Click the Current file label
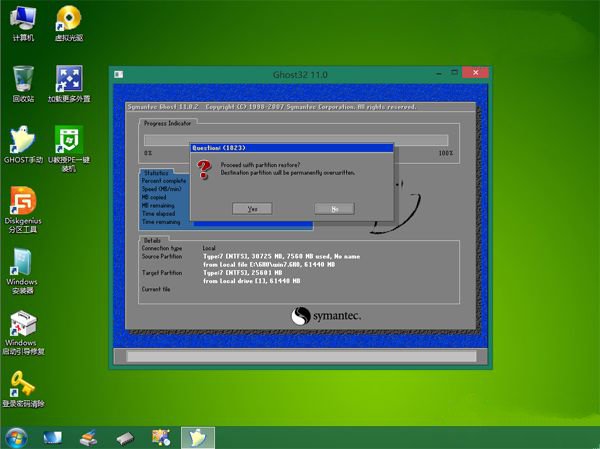 (x=156, y=289)
